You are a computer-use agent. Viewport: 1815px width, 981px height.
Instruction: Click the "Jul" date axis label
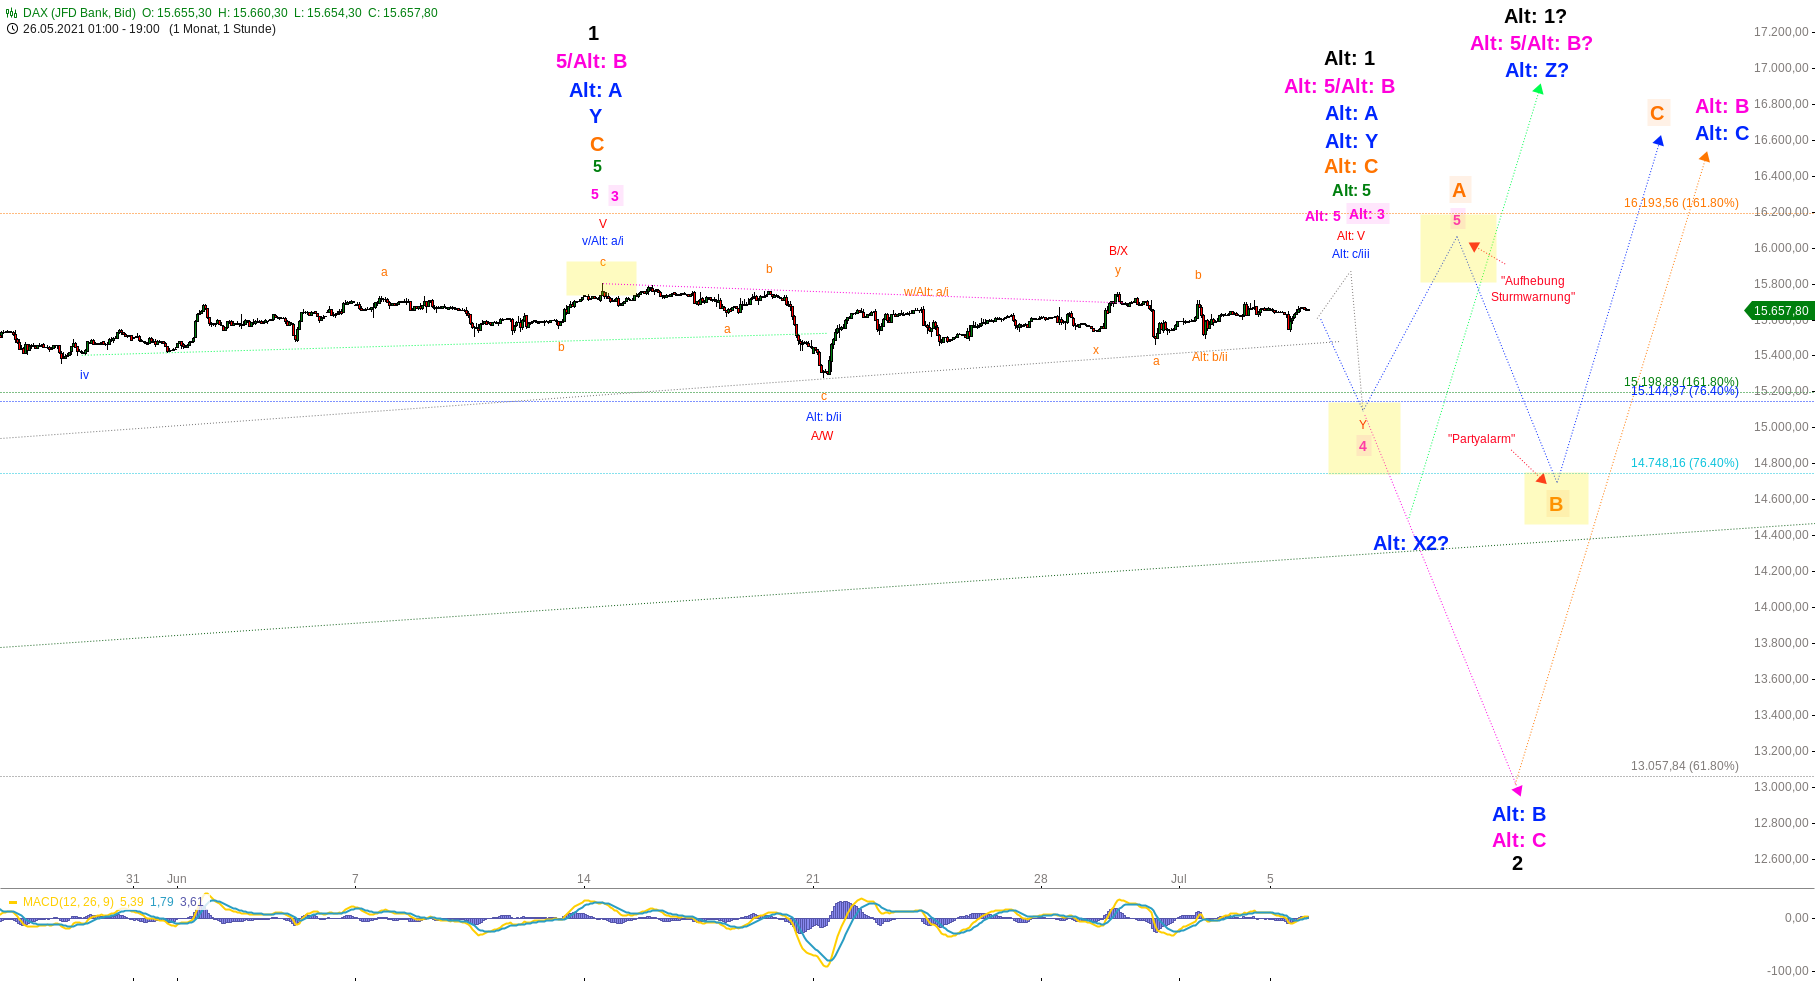[1179, 879]
